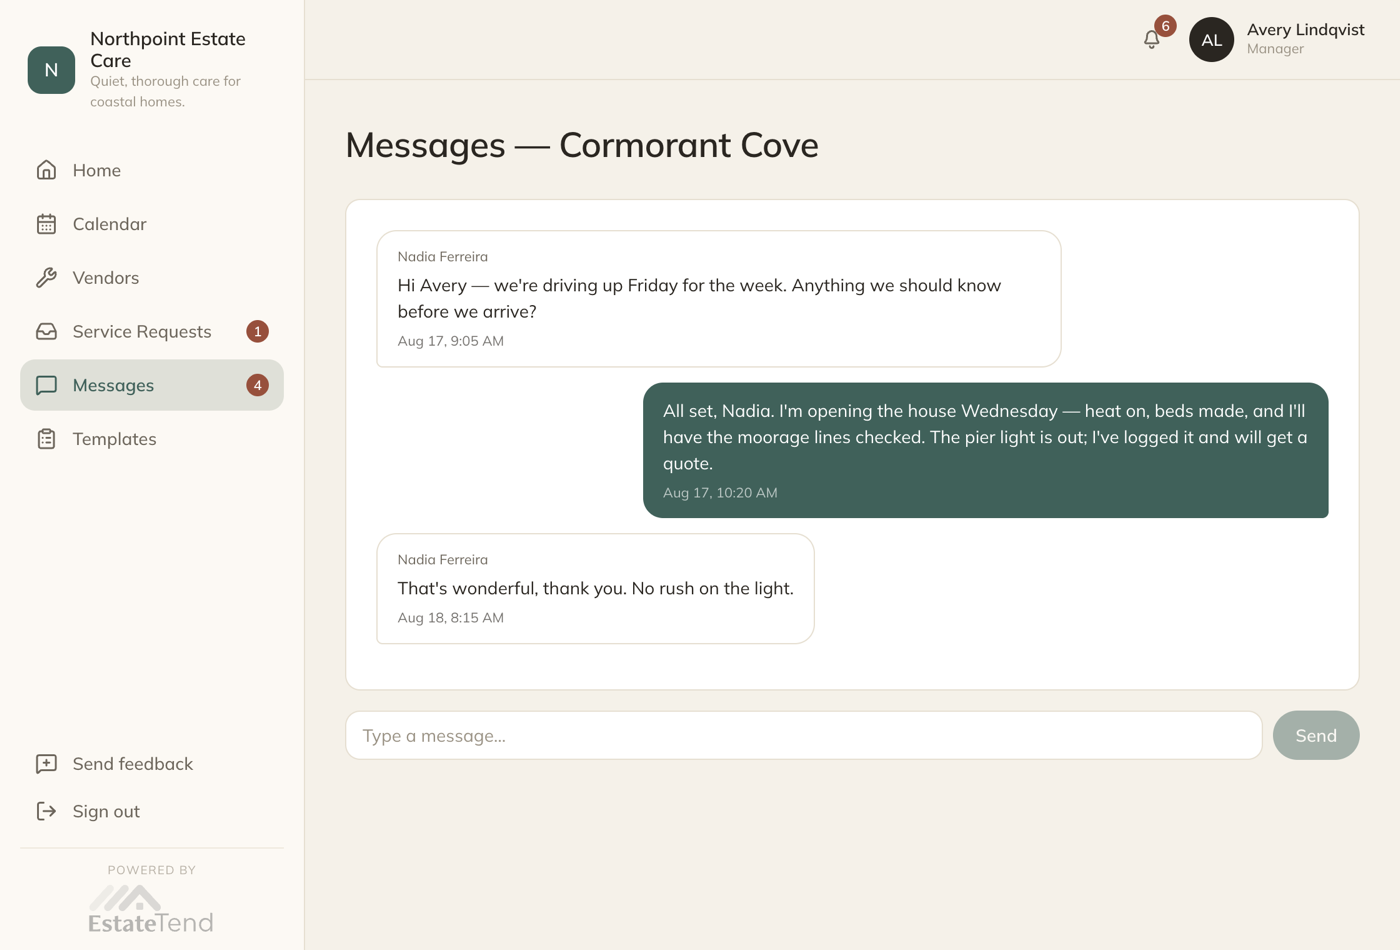Click the Messages unread badge showing 4

(x=257, y=385)
